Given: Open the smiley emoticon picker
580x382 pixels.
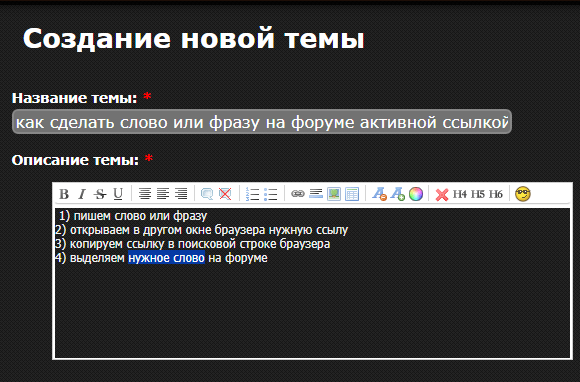Looking at the screenshot, I should click(523, 194).
